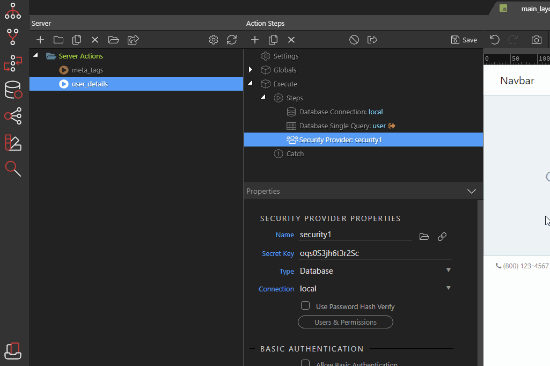Open the design/styles pencil icon in sidebar
550x366 pixels.
pyautogui.click(x=13, y=143)
